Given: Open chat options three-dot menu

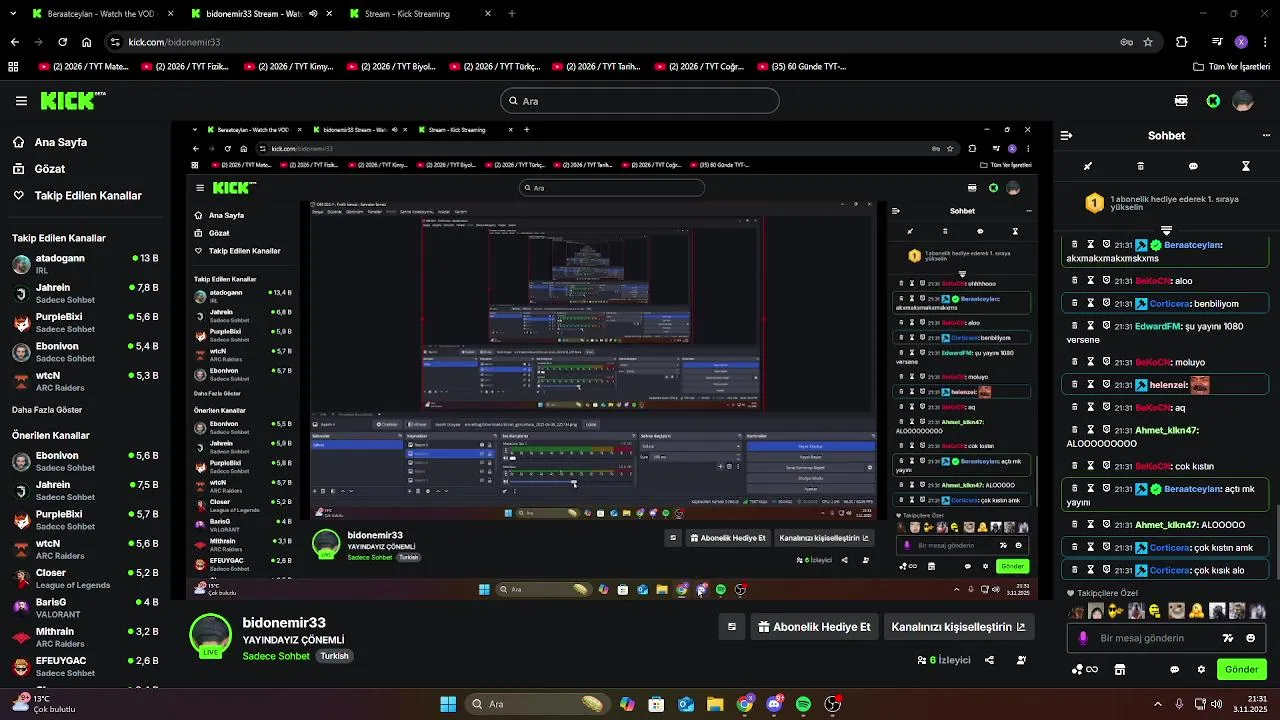Looking at the screenshot, I should [1266, 136].
